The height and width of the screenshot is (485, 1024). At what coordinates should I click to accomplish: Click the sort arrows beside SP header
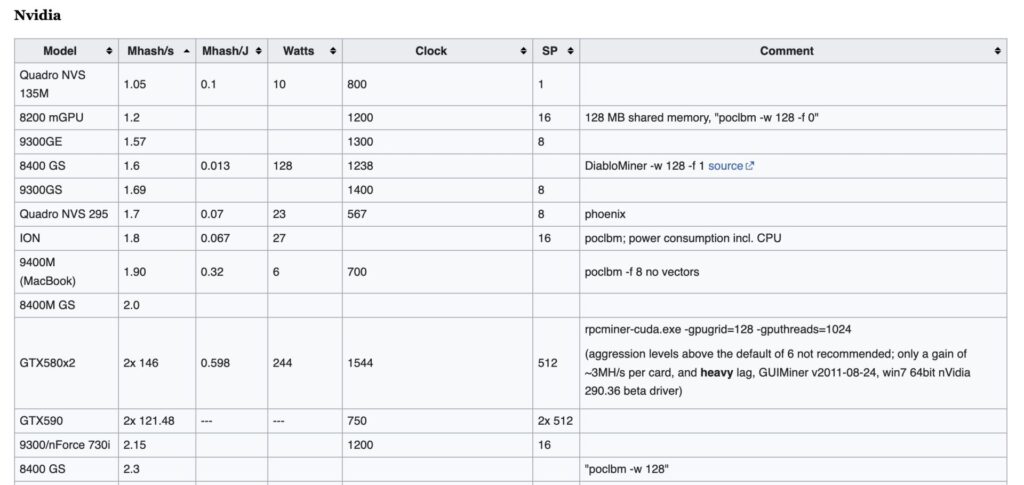570,51
